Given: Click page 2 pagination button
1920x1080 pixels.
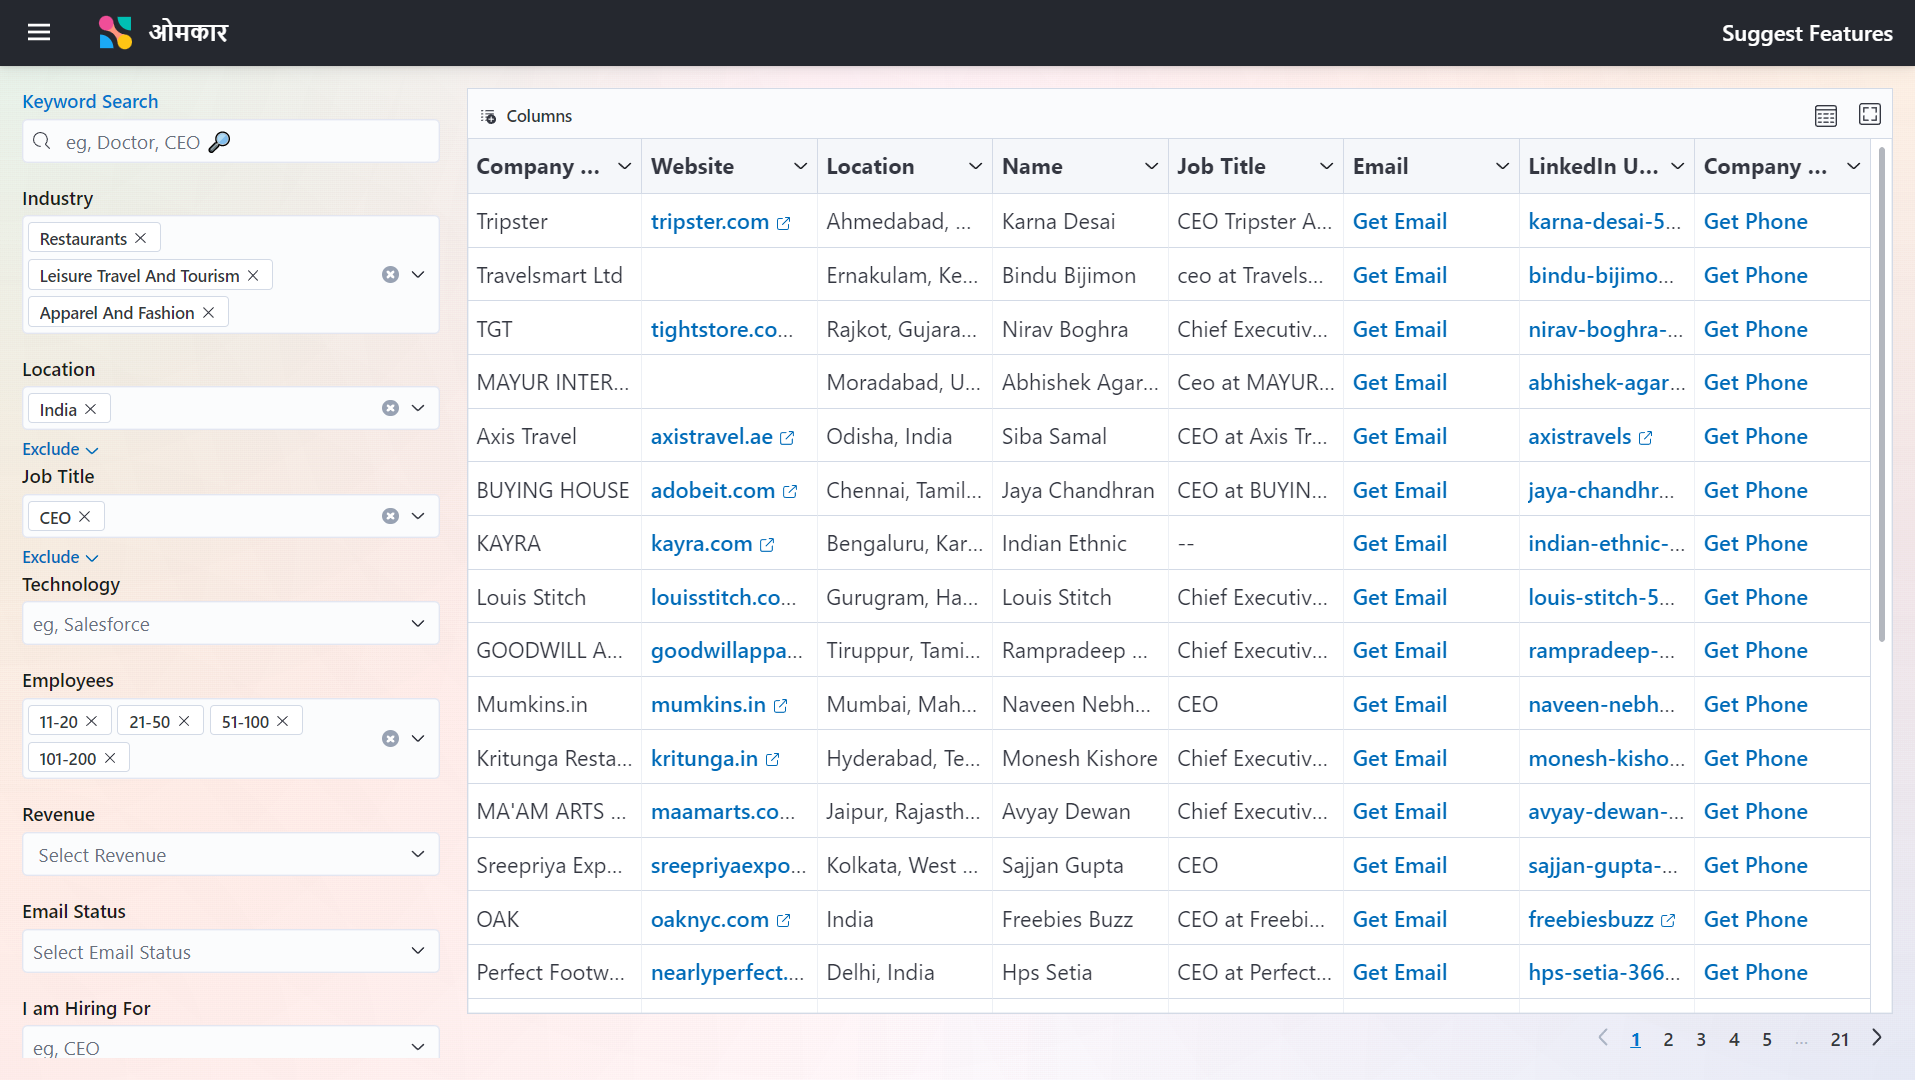Looking at the screenshot, I should [x=1668, y=1038].
